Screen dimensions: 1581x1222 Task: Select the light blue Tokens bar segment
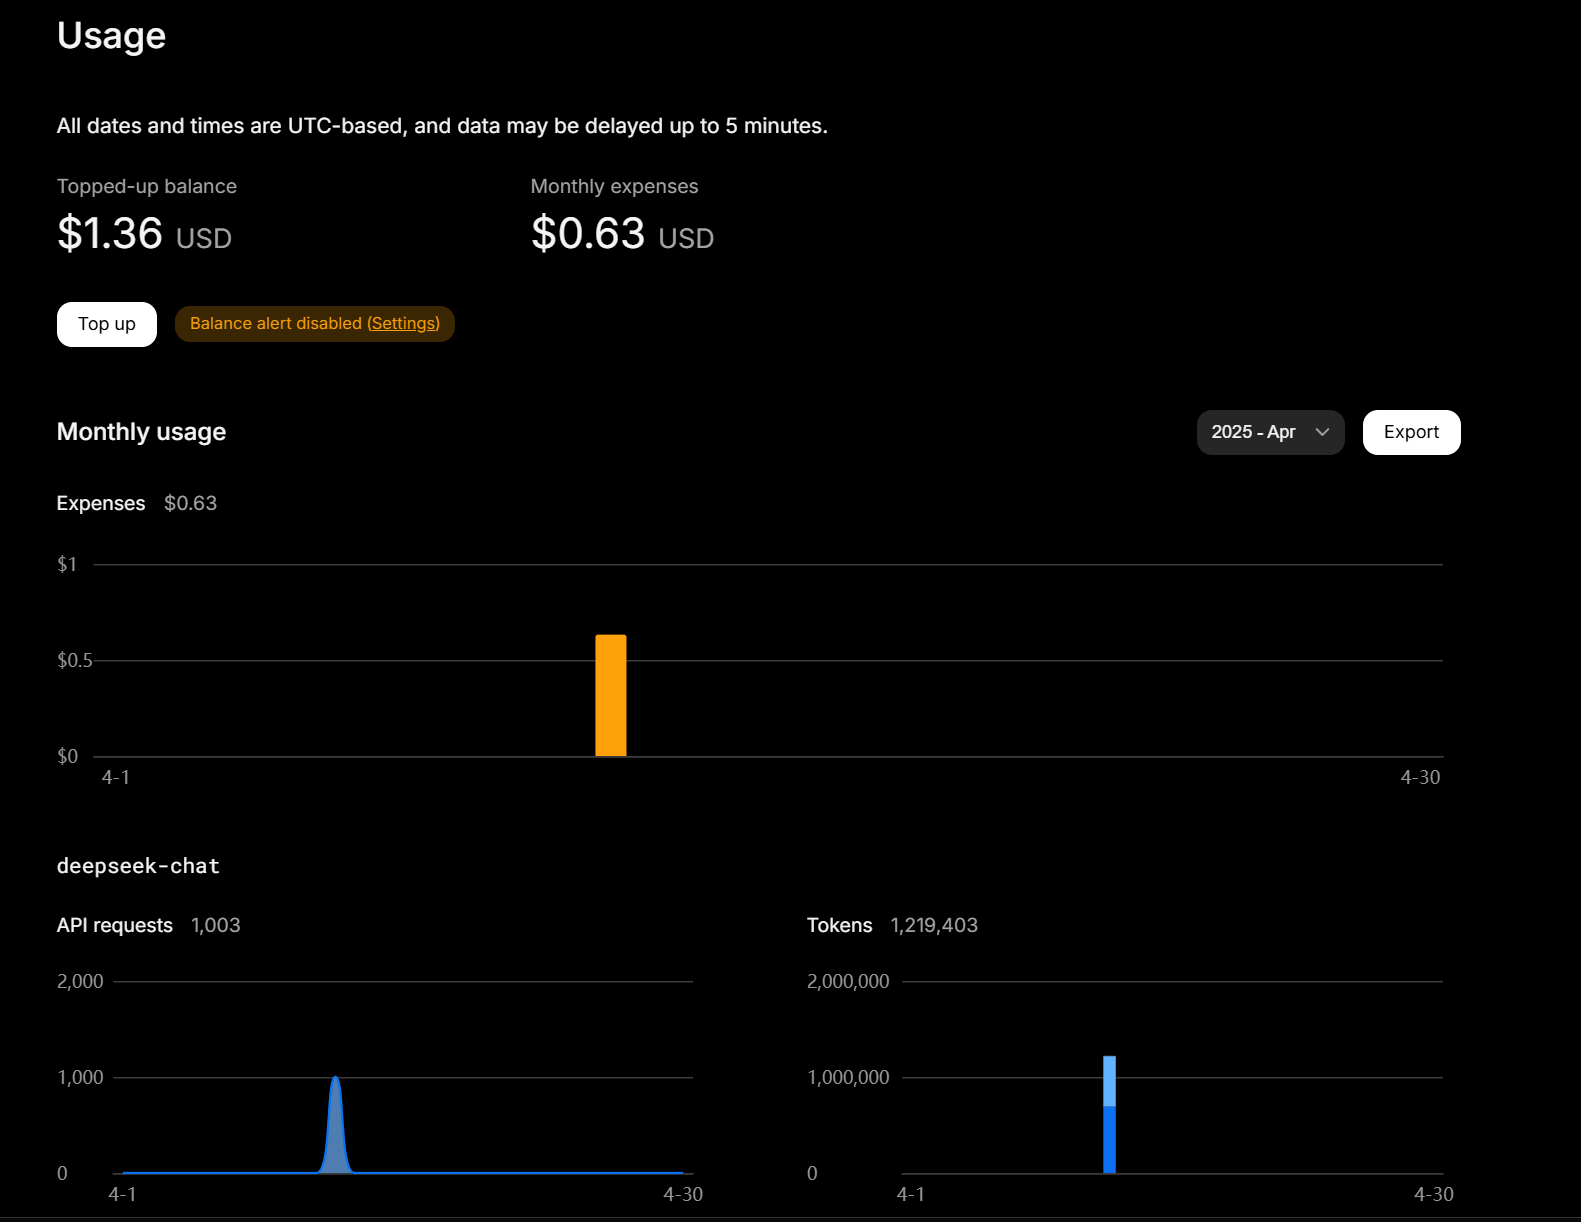(x=1109, y=1080)
